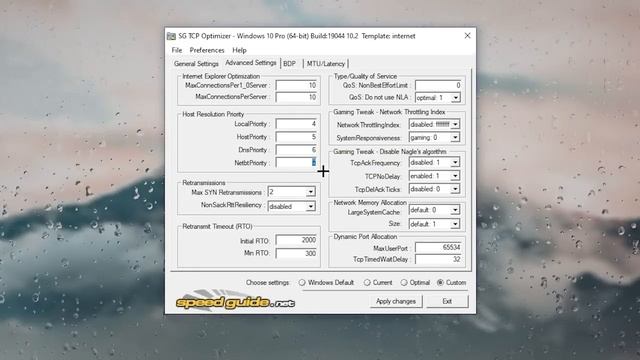640x360 pixels.
Task: Select the Advanced Settings tab
Action: coord(251,63)
